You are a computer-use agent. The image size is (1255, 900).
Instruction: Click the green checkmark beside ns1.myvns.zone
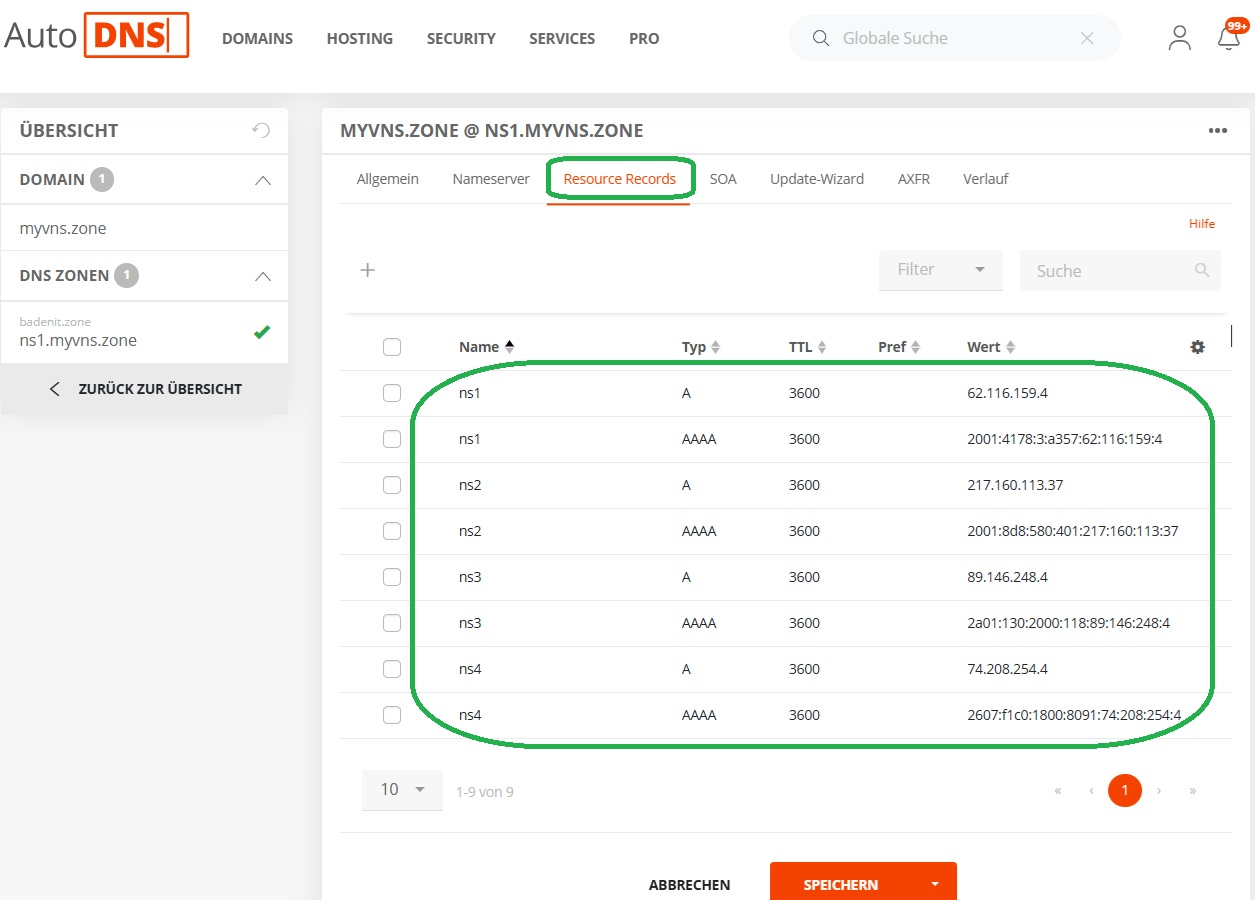click(x=262, y=332)
